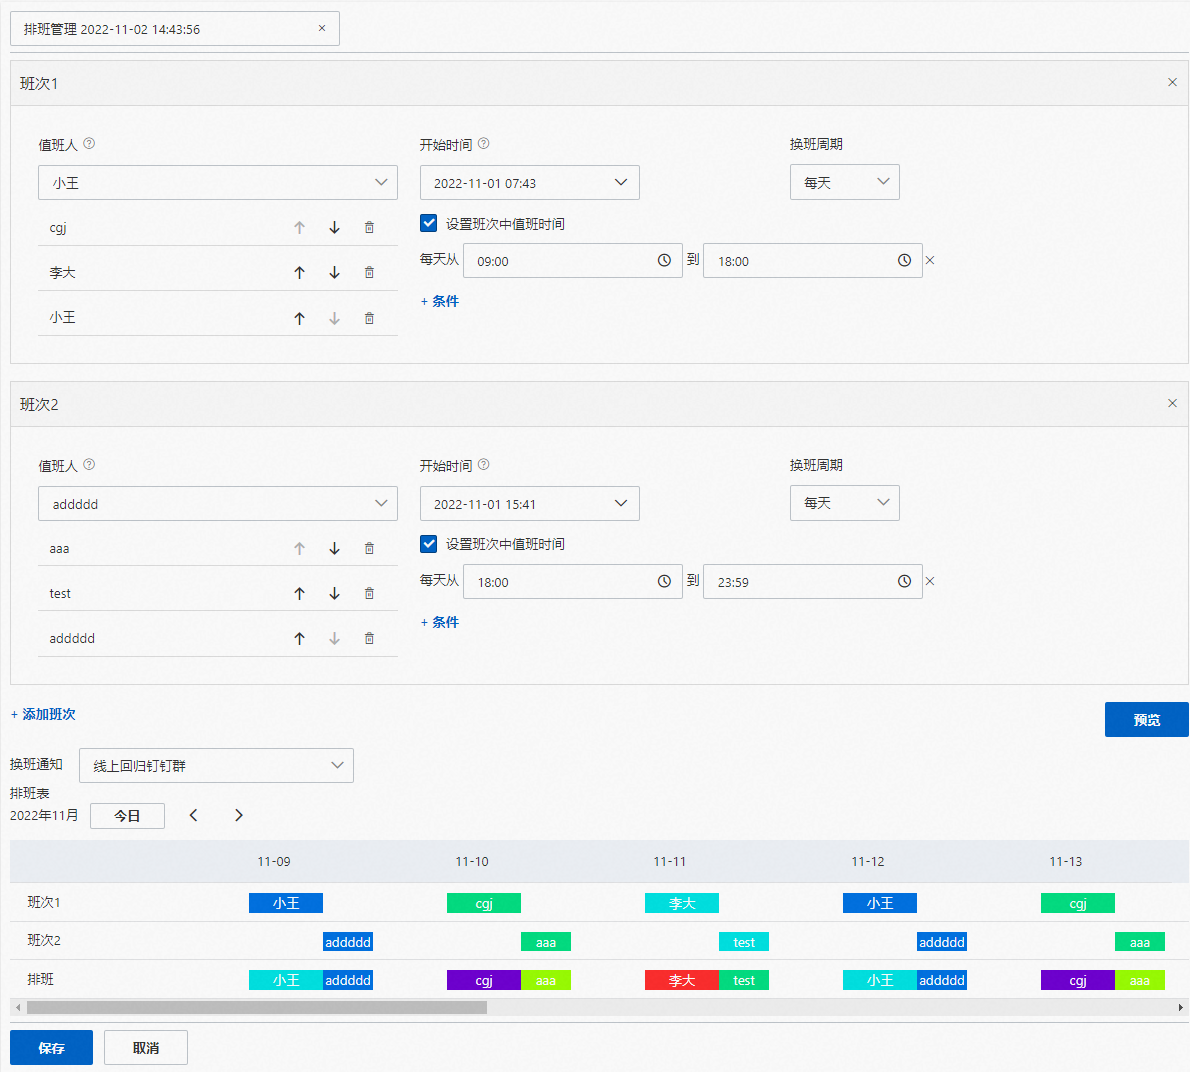Image resolution: width=1190 pixels, height=1072 pixels.
Task: Close the 排班管理 tab
Action: [322, 28]
